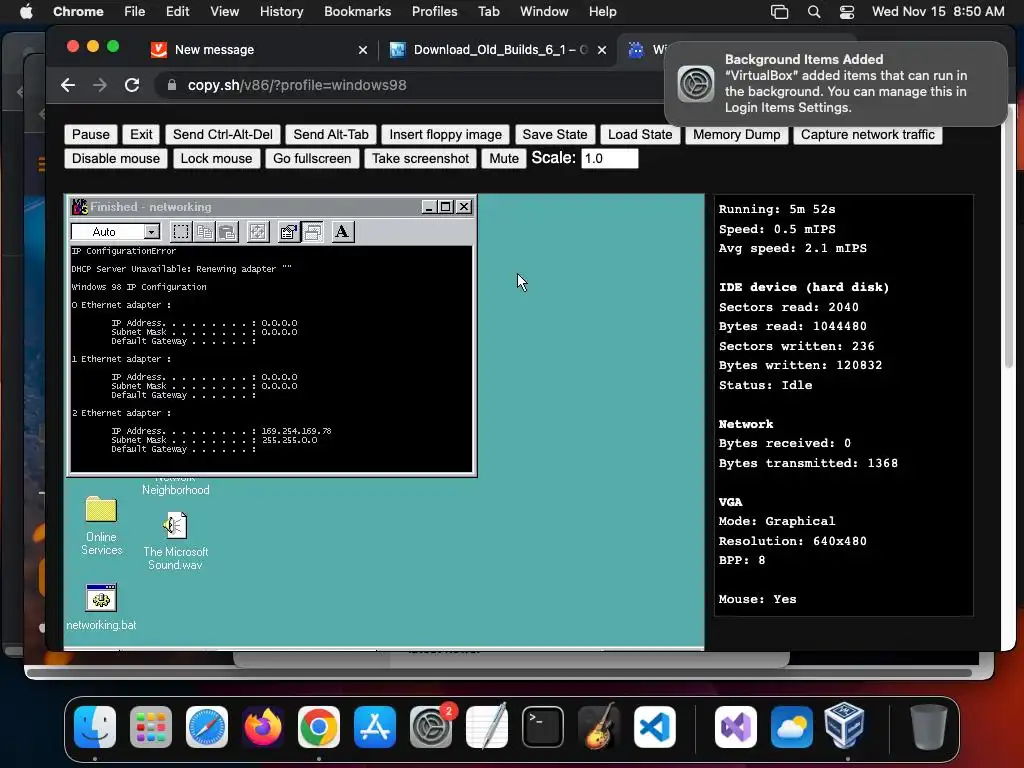This screenshot has width=1024, height=768.
Task: Open Control Center in menu bar
Action: (x=847, y=12)
